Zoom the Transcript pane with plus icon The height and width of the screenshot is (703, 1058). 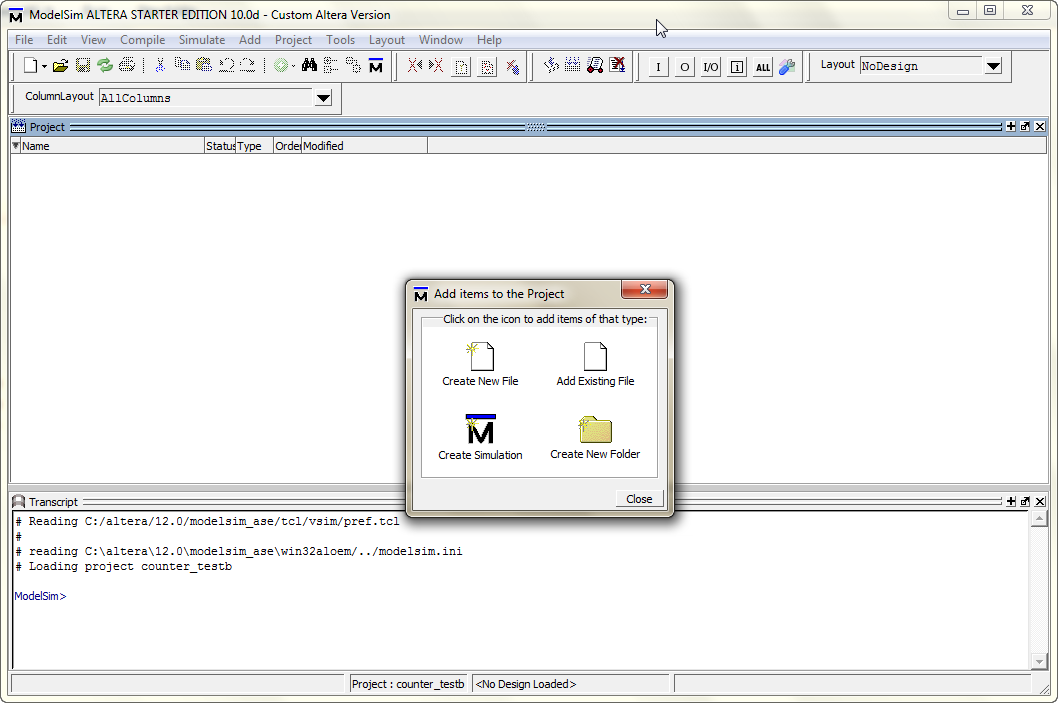(1011, 501)
